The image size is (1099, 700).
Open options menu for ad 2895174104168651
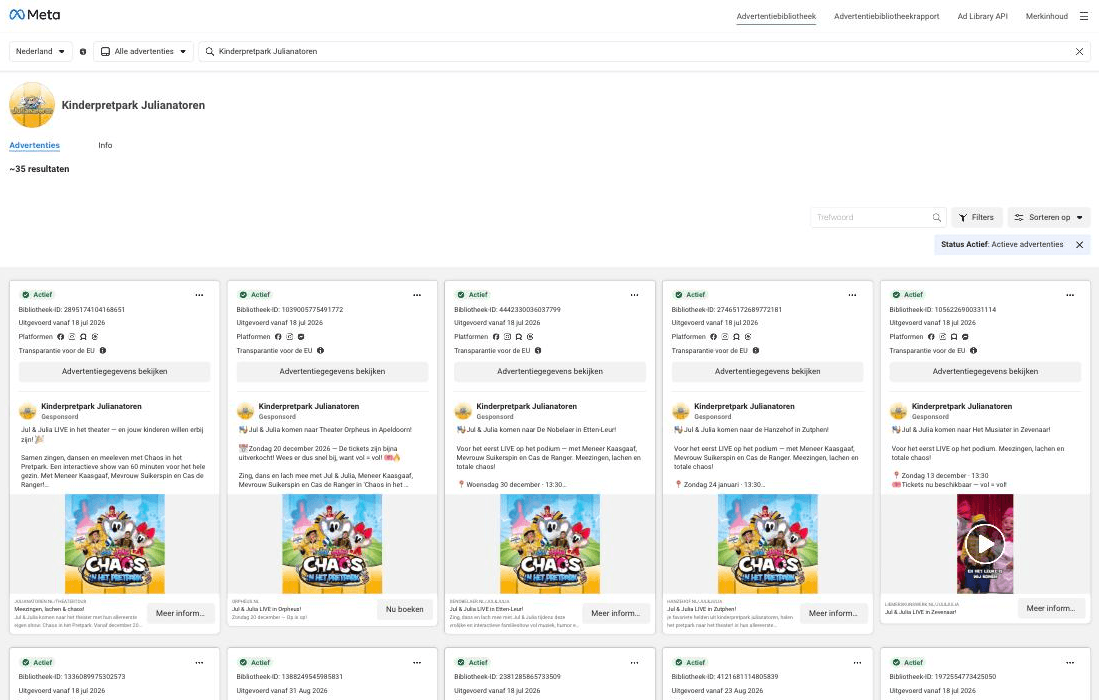[x=199, y=295]
